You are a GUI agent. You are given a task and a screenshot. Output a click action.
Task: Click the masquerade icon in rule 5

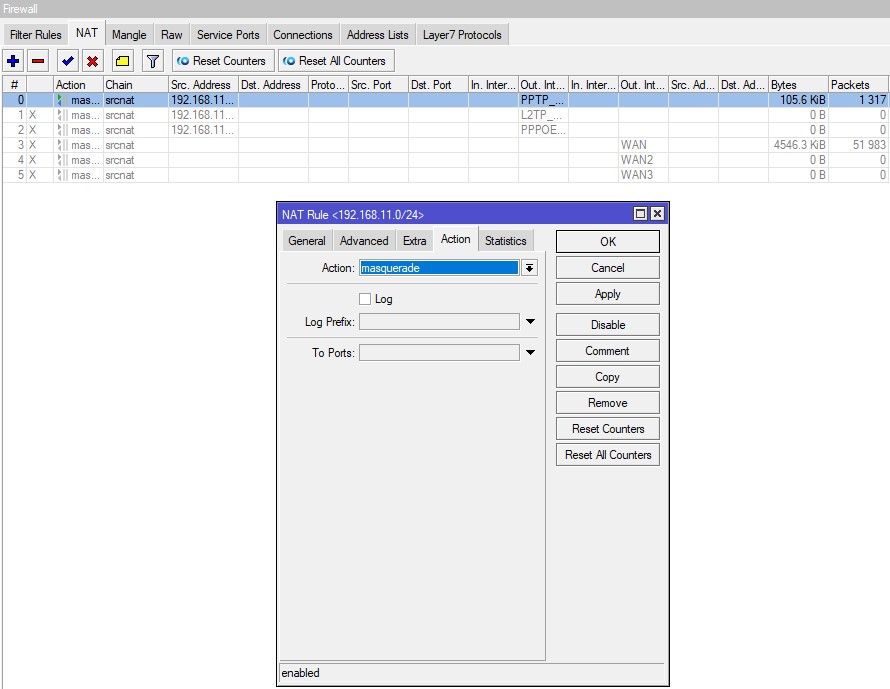[x=61, y=175]
